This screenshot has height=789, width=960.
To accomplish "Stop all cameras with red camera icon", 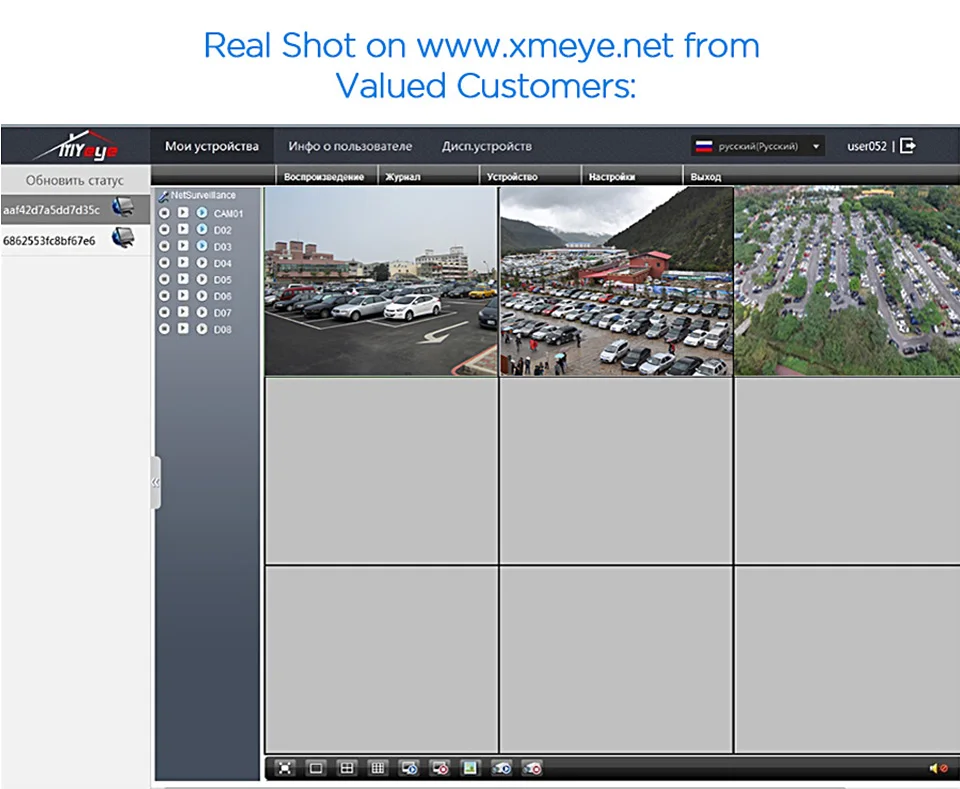I will click(532, 768).
